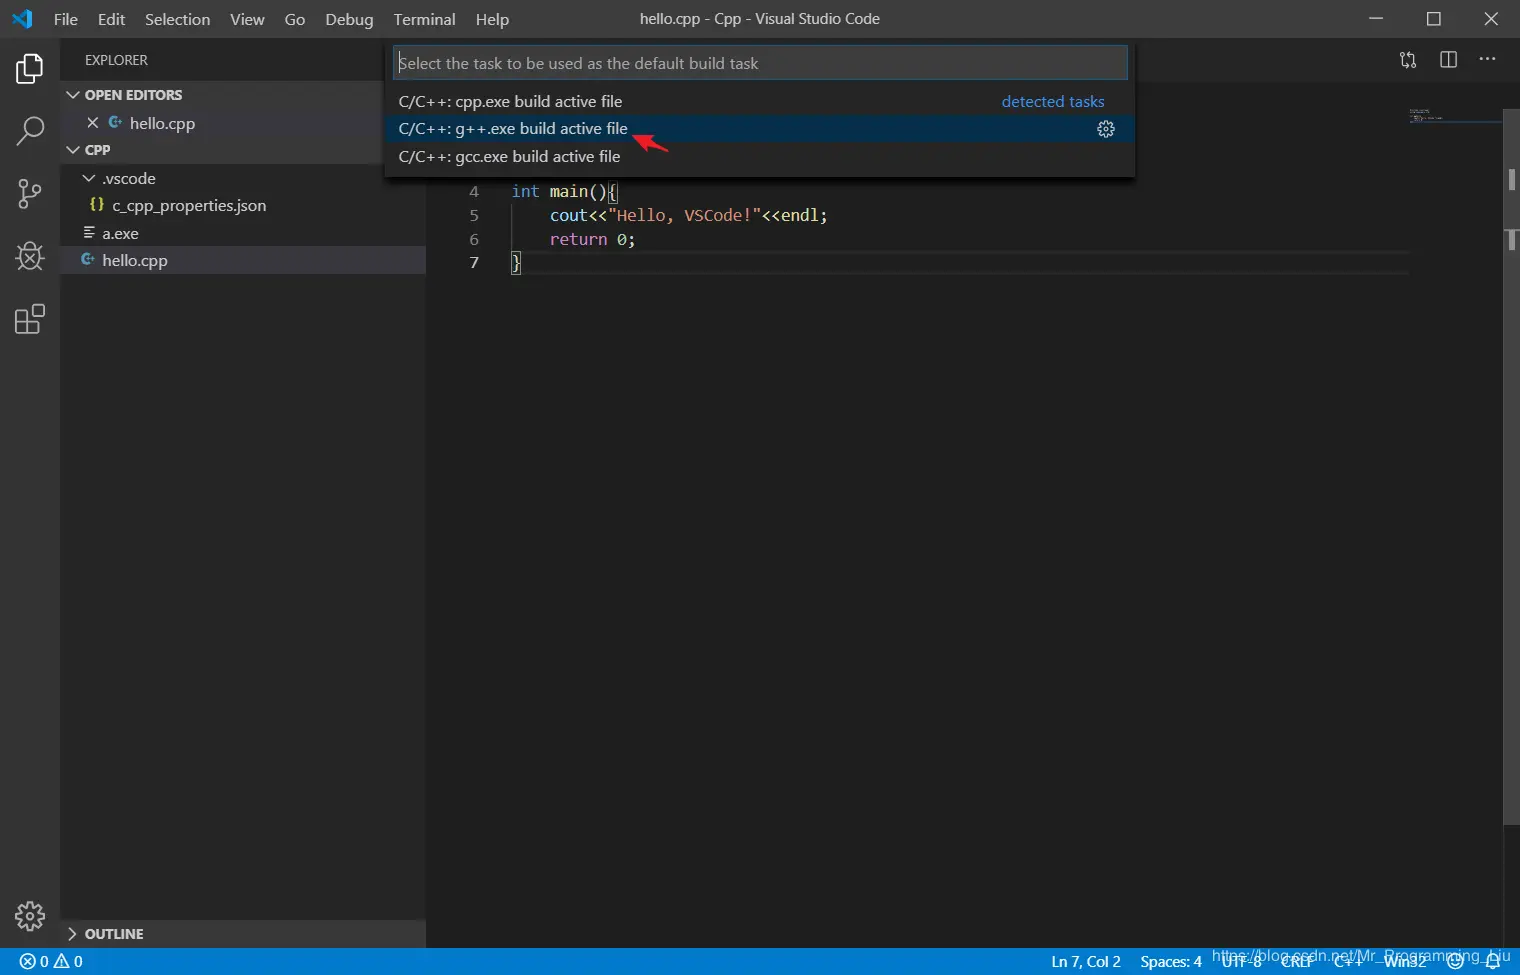Click the errors count icon in status bar
This screenshot has height=975, width=1520.
pyautogui.click(x=27, y=961)
